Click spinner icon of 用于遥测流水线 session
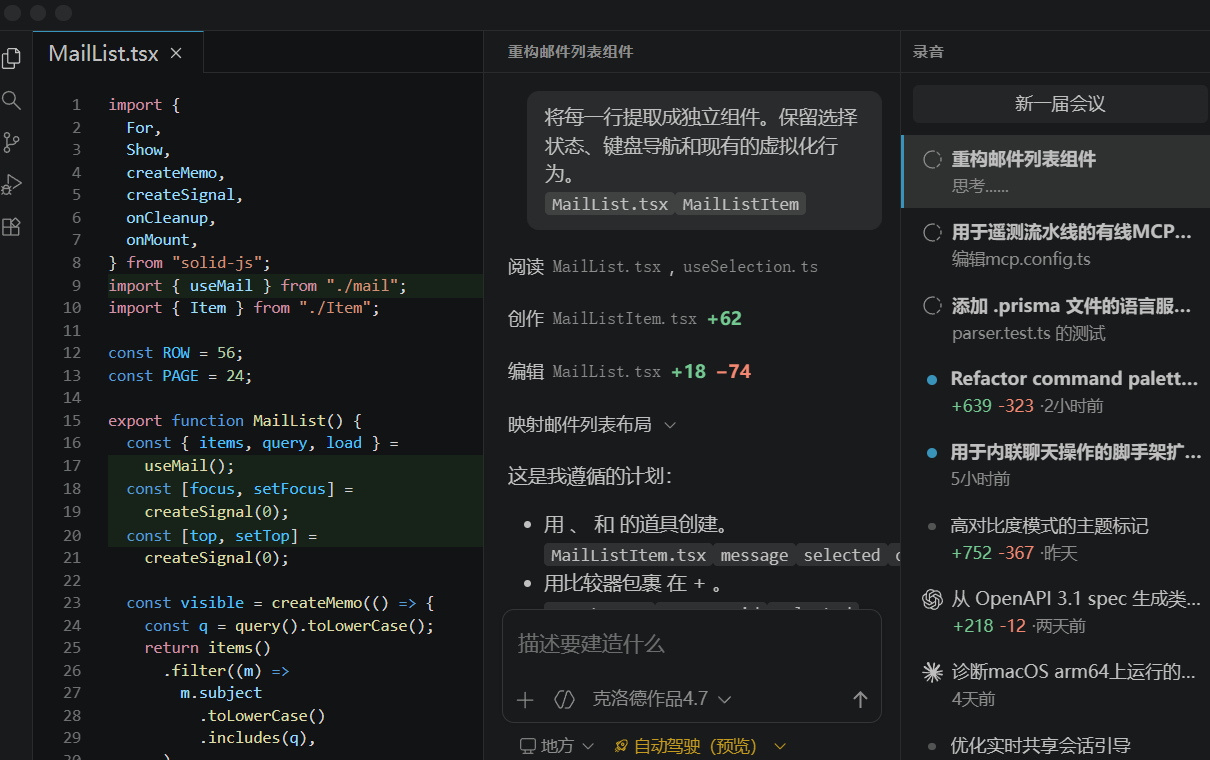 tap(932, 233)
